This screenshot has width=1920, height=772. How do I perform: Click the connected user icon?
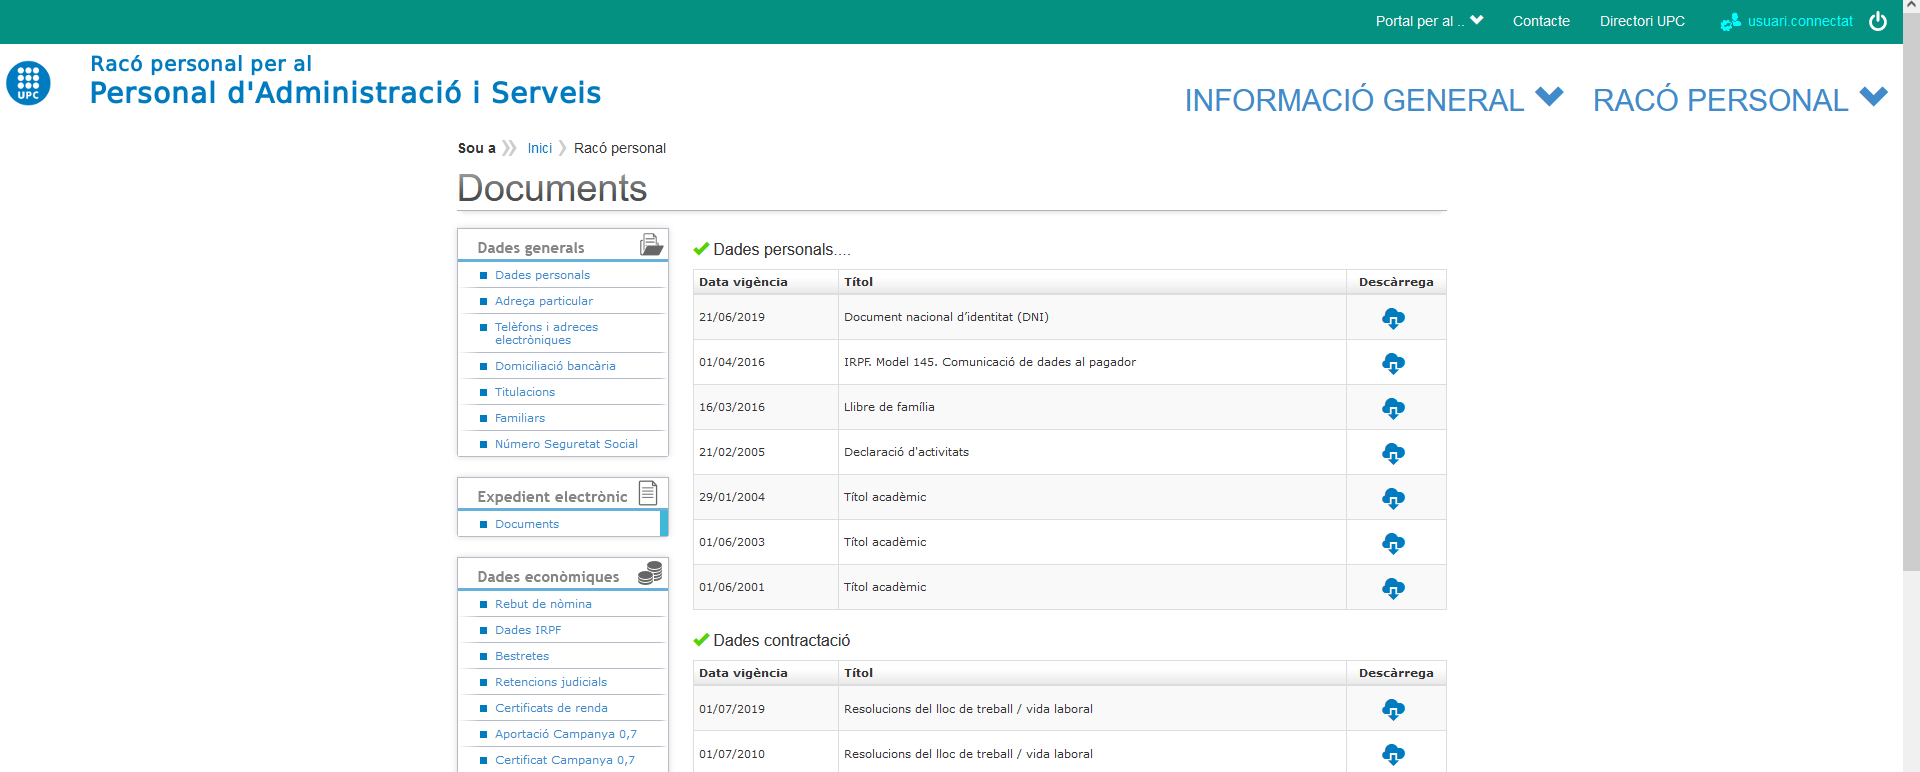click(x=1730, y=21)
